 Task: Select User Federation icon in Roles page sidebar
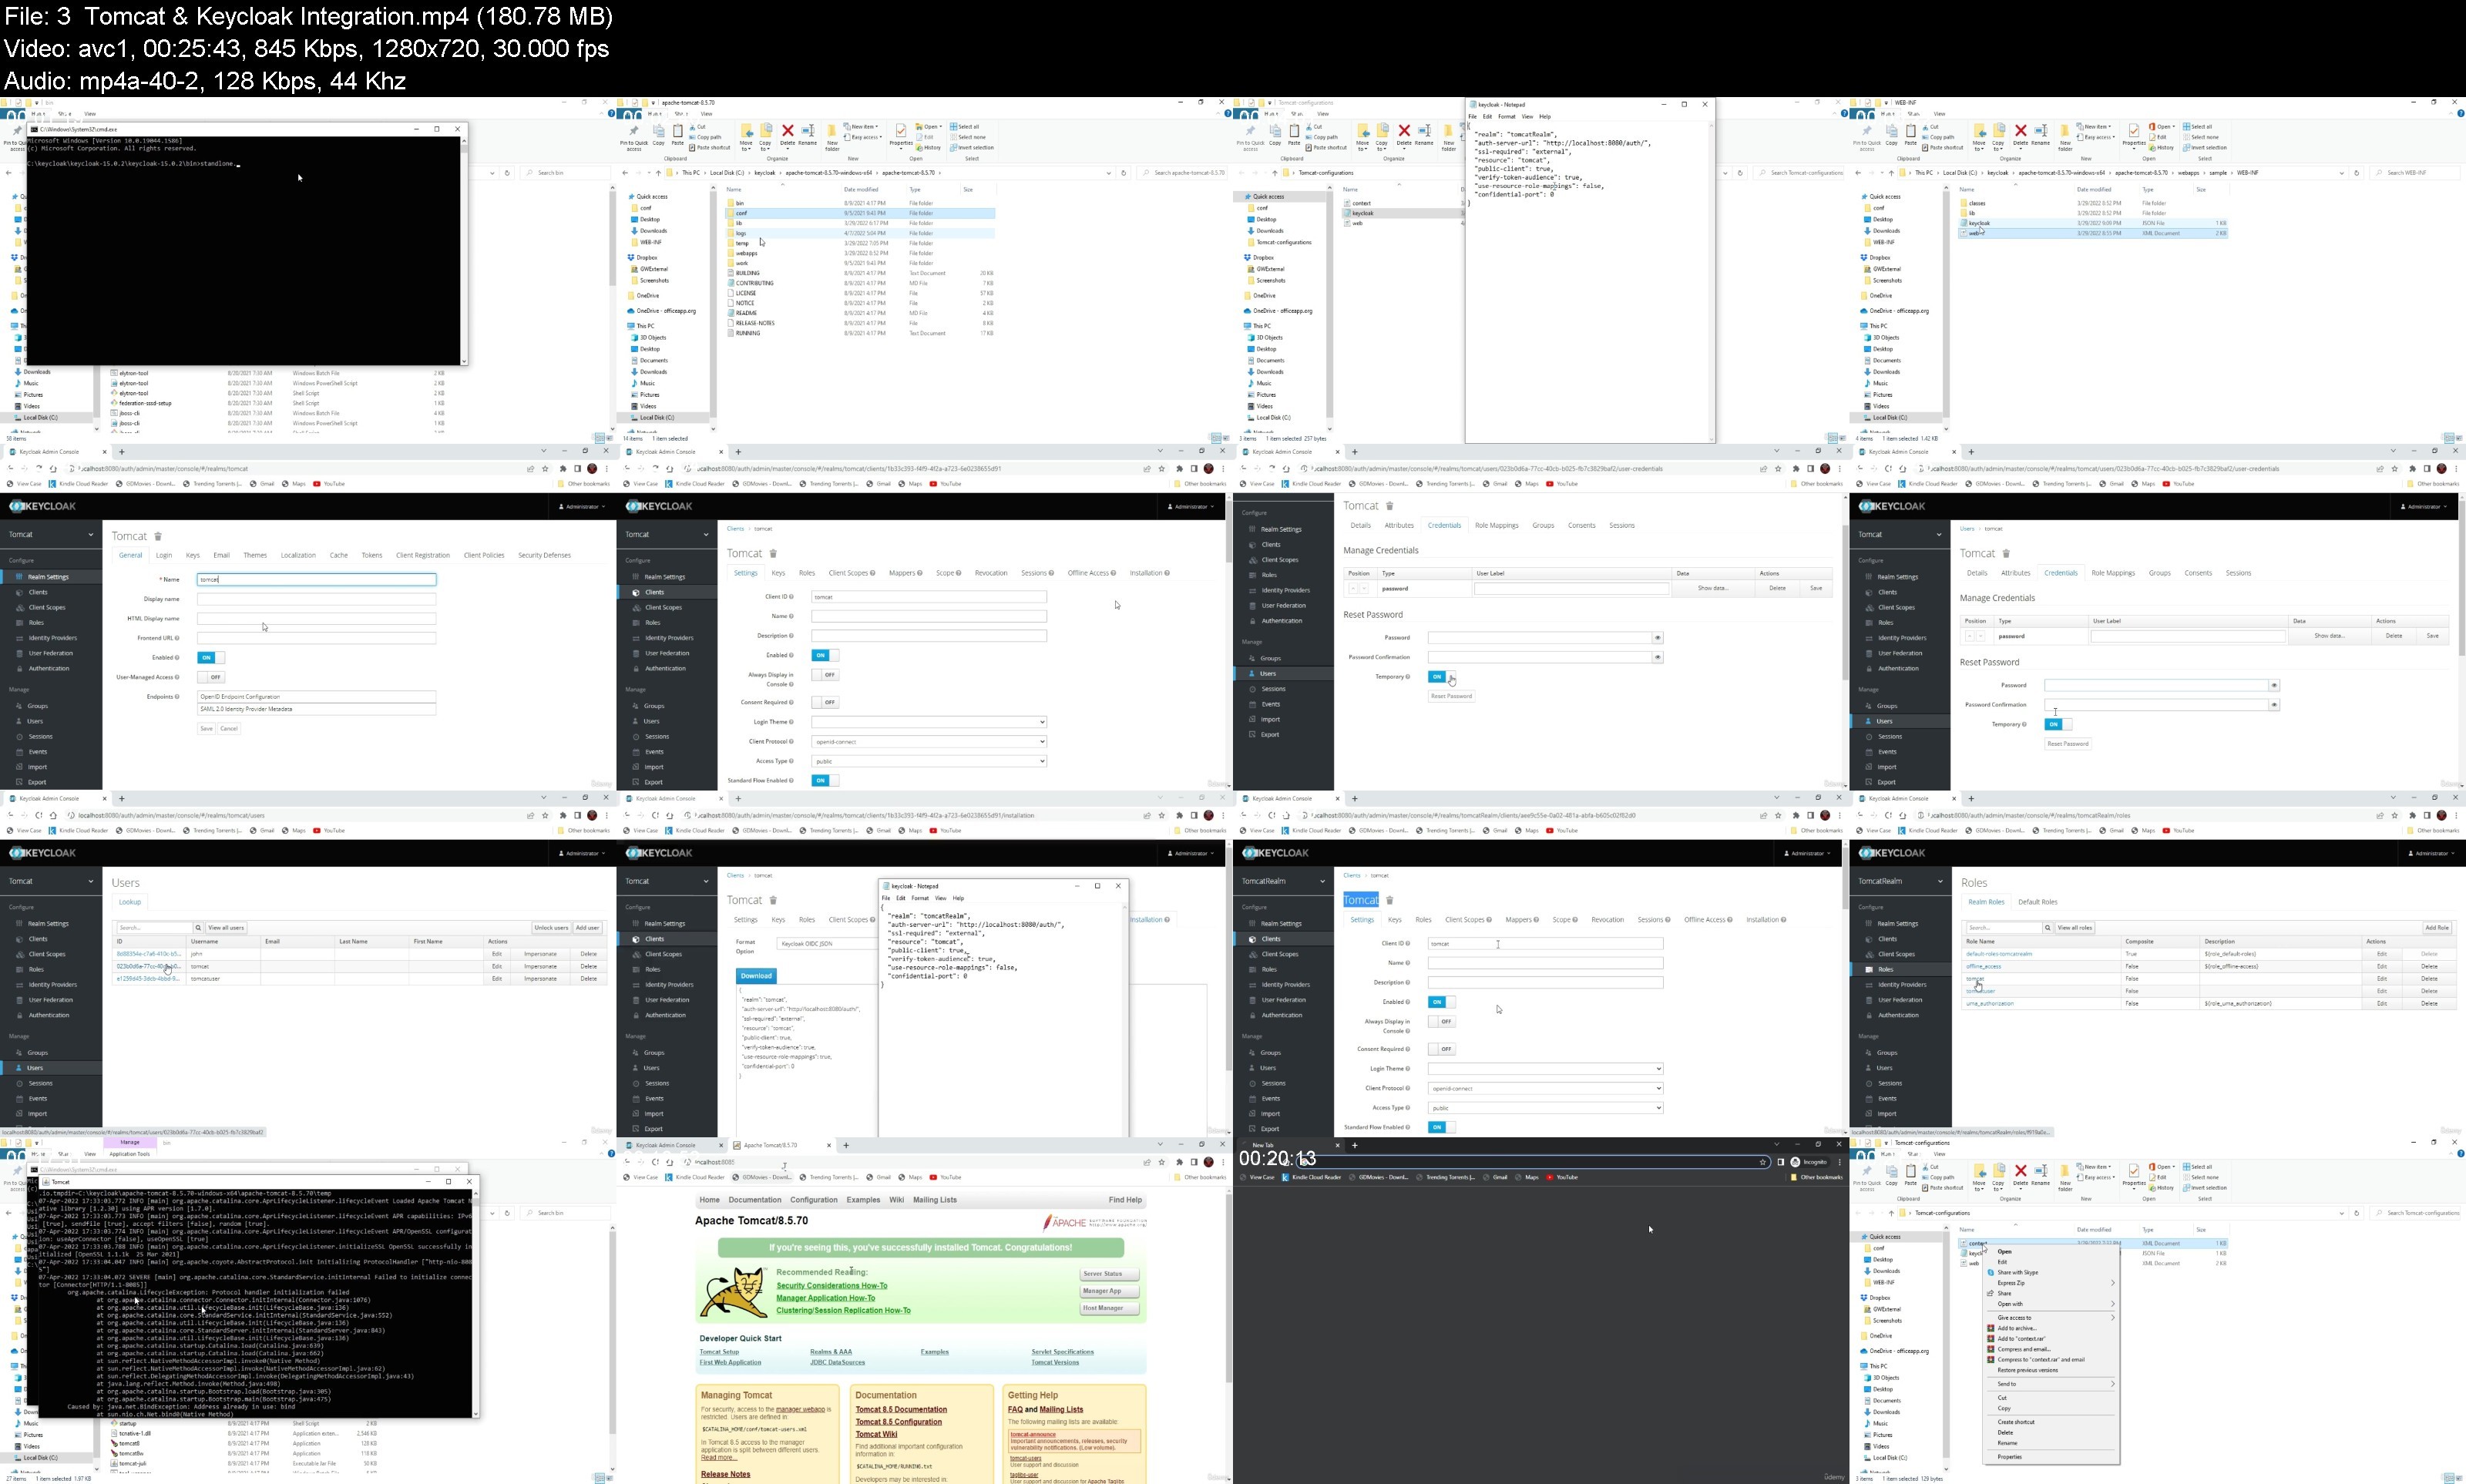coord(1868,1000)
